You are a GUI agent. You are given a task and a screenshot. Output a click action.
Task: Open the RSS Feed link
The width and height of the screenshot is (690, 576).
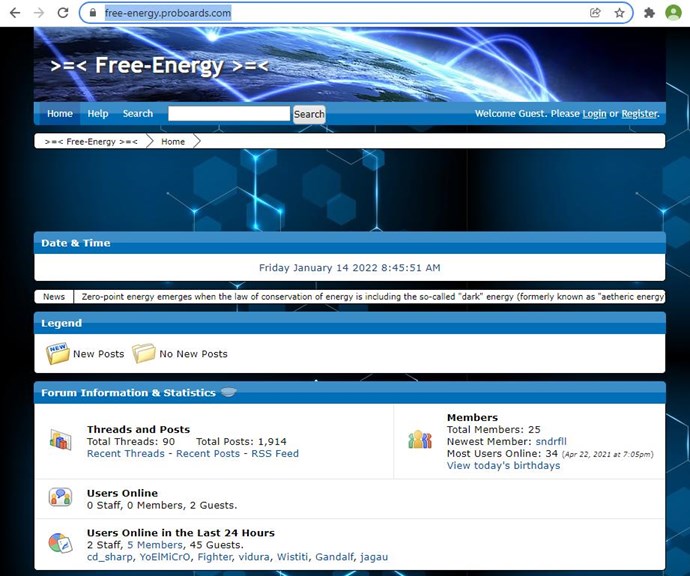(275, 453)
